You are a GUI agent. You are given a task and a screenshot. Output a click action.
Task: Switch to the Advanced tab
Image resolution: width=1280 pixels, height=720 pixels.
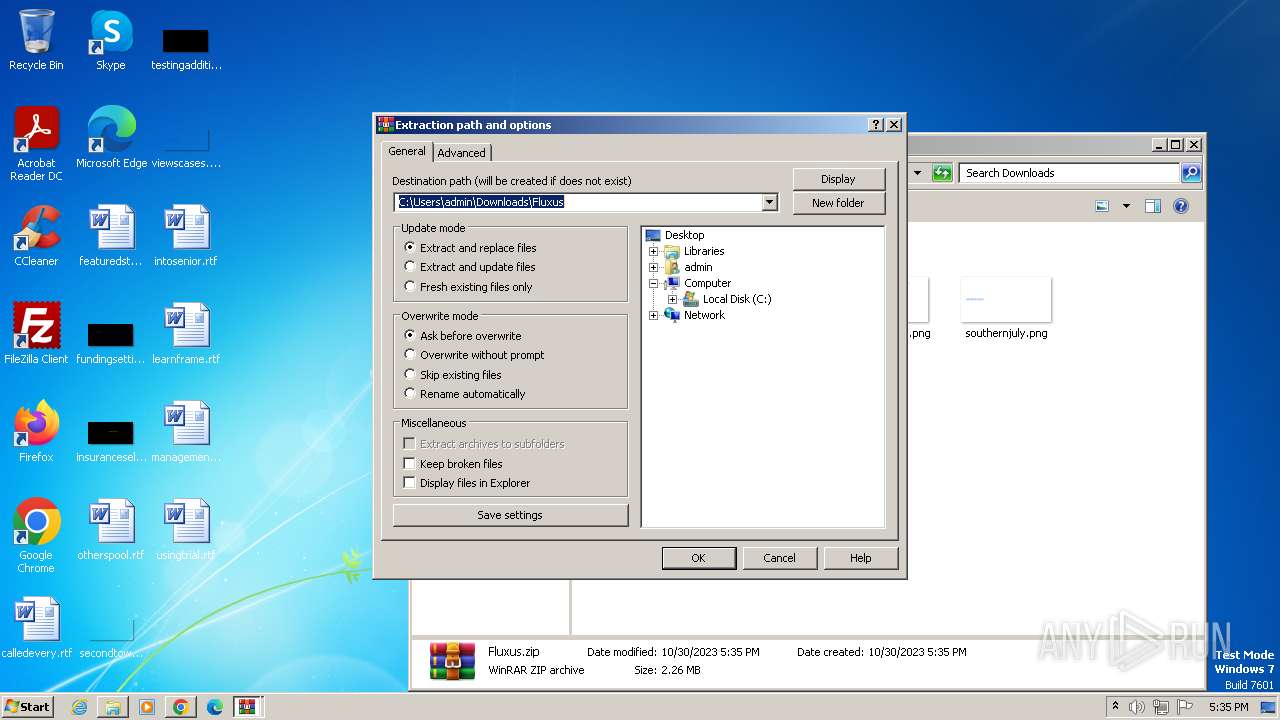coord(461,153)
